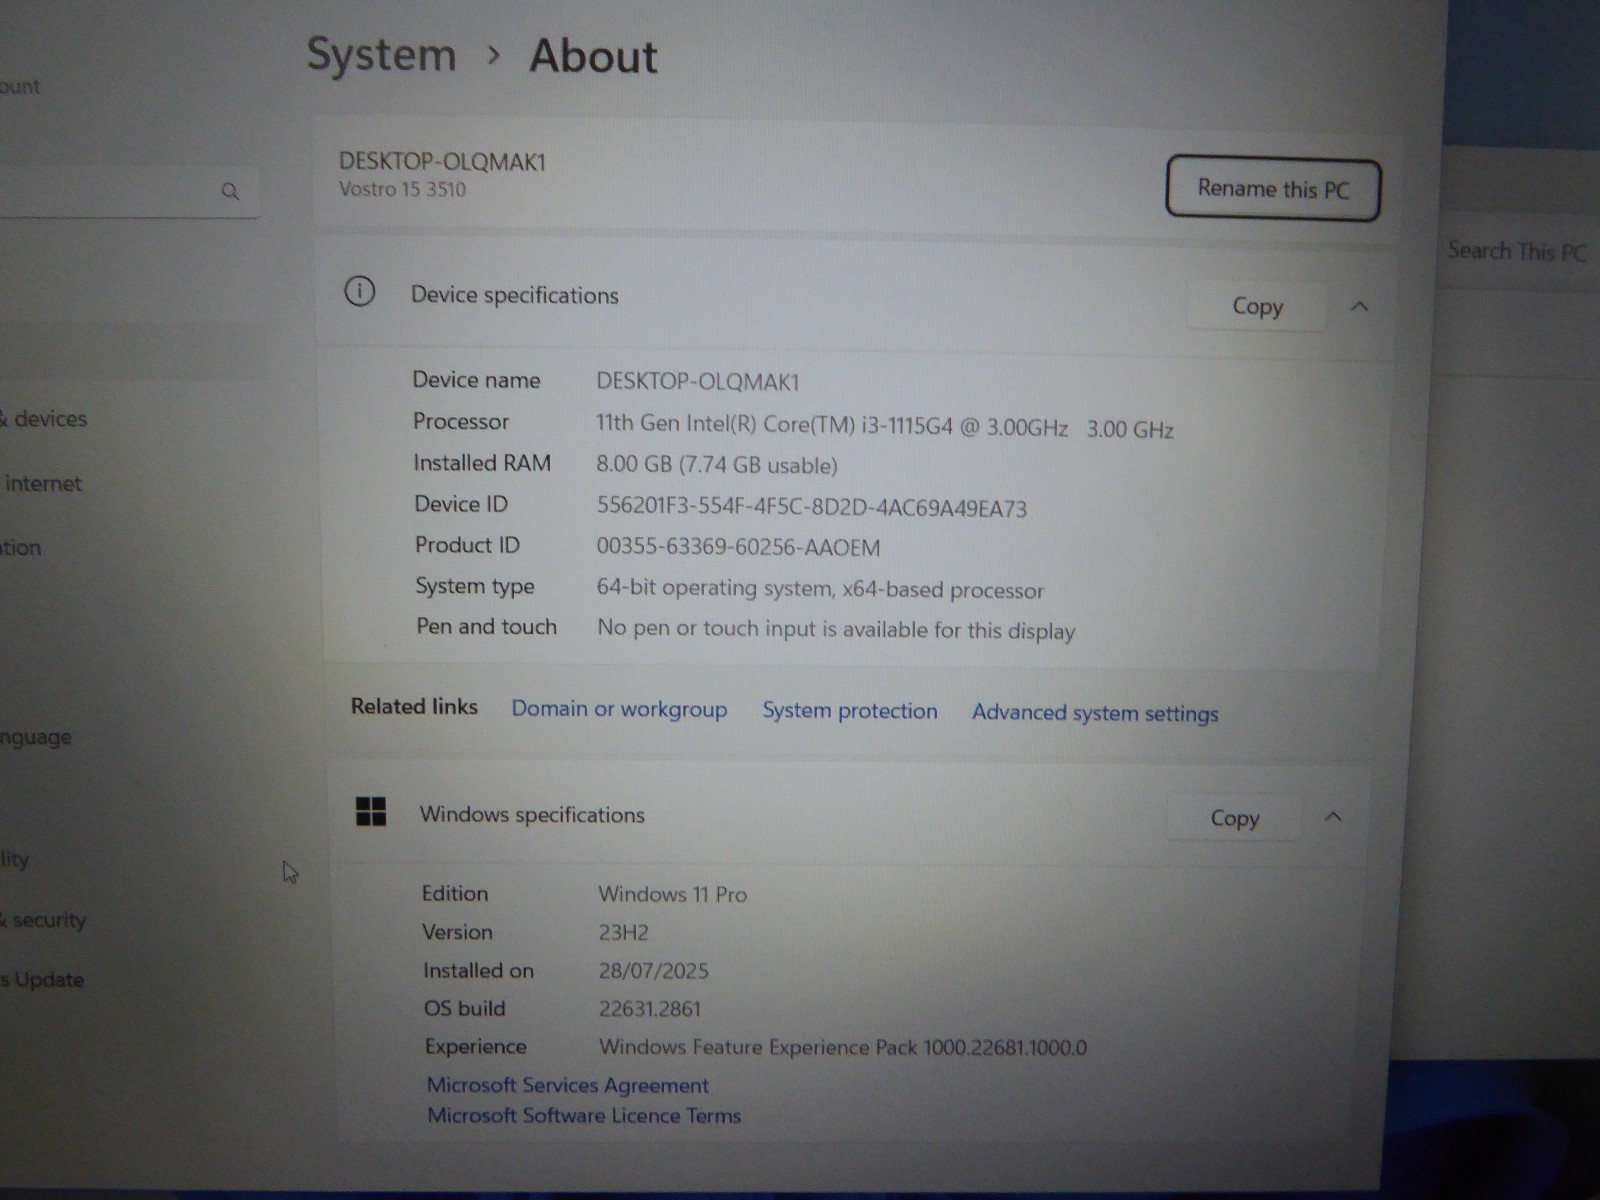Screen dimensions: 1600x1200
Task: Go back to System in breadcrumb
Action: tap(381, 55)
